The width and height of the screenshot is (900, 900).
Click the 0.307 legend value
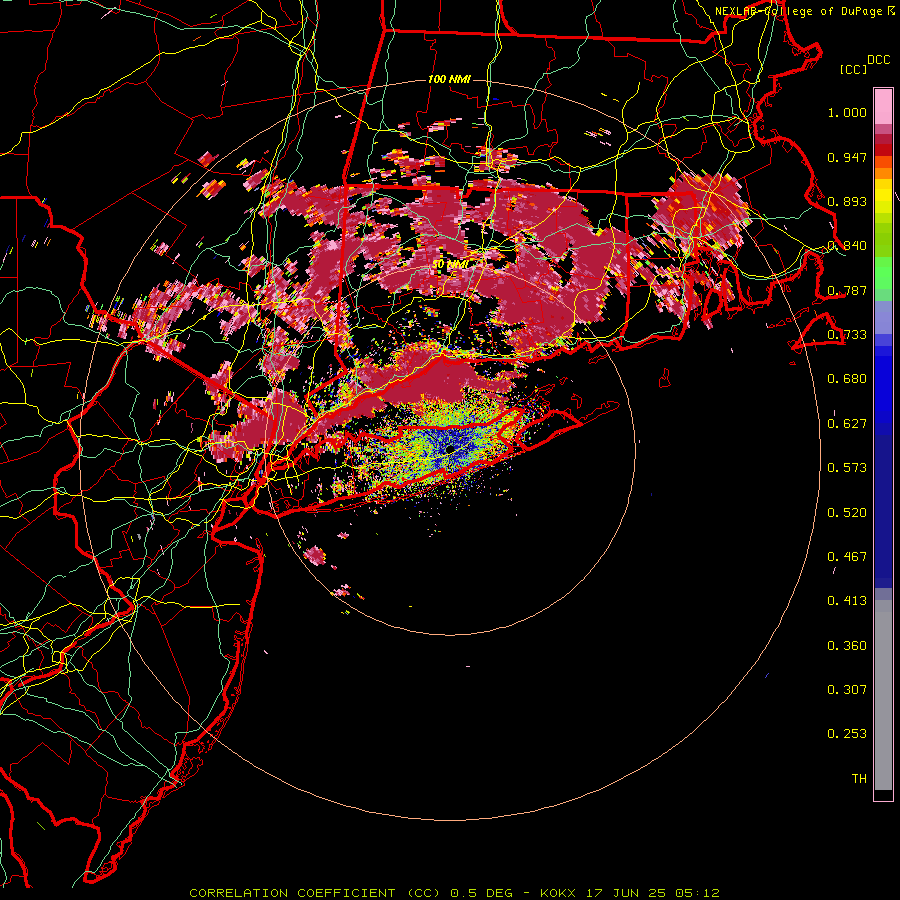point(847,690)
